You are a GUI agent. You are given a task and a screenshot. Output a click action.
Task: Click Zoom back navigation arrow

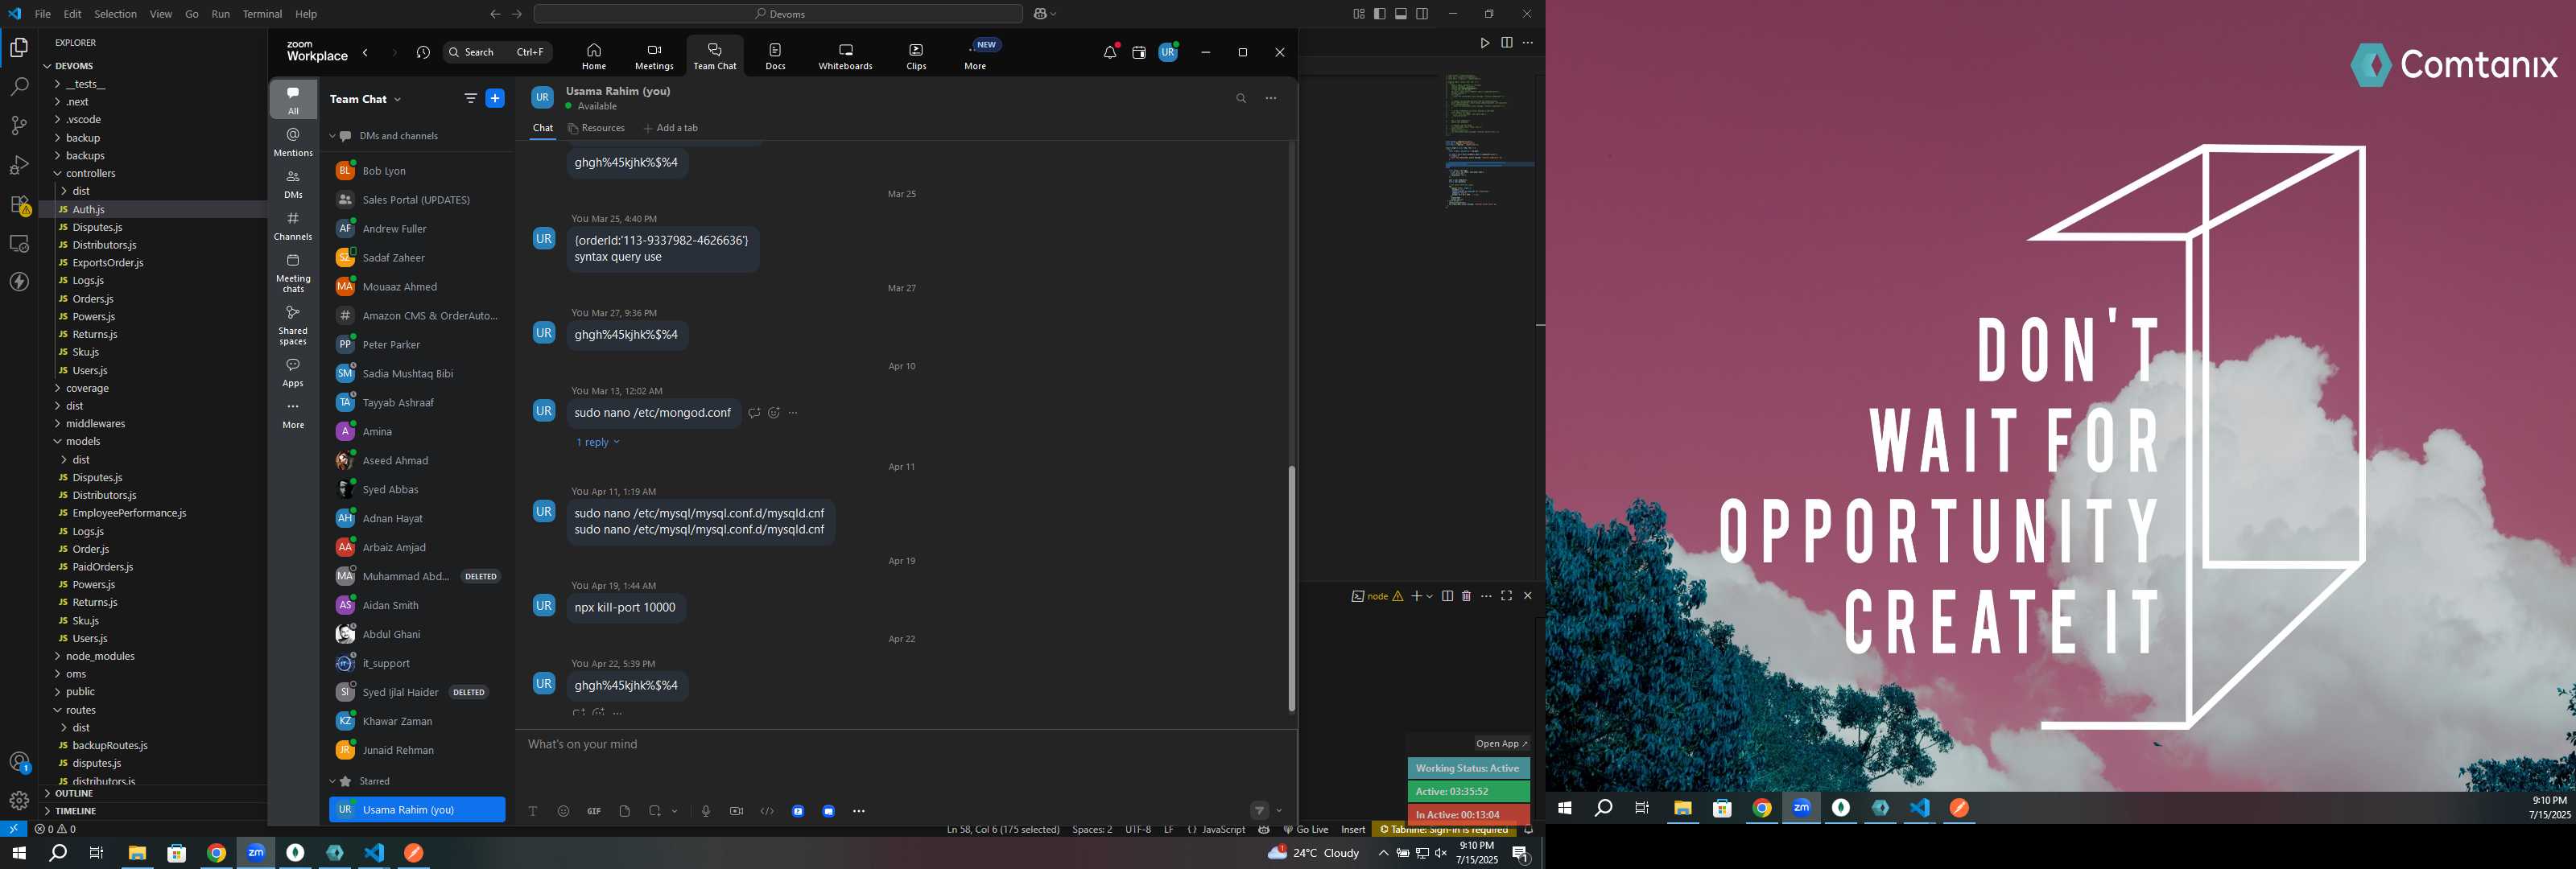[x=366, y=53]
